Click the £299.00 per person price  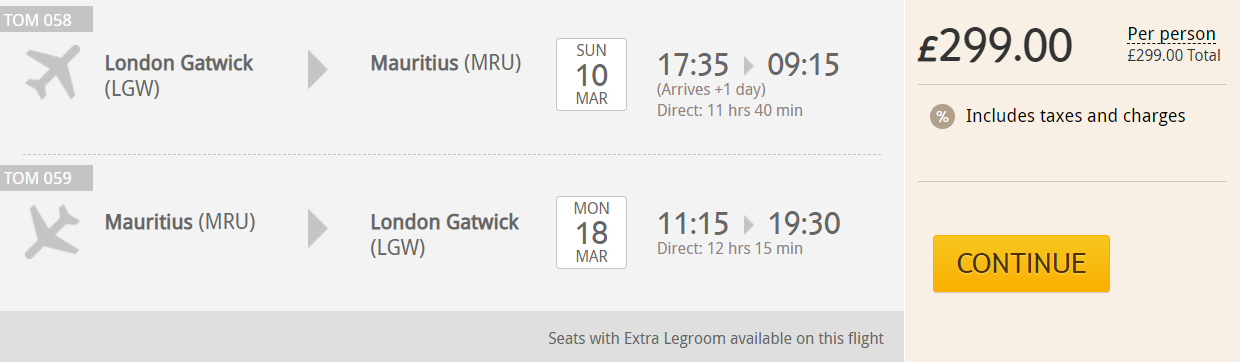[995, 45]
